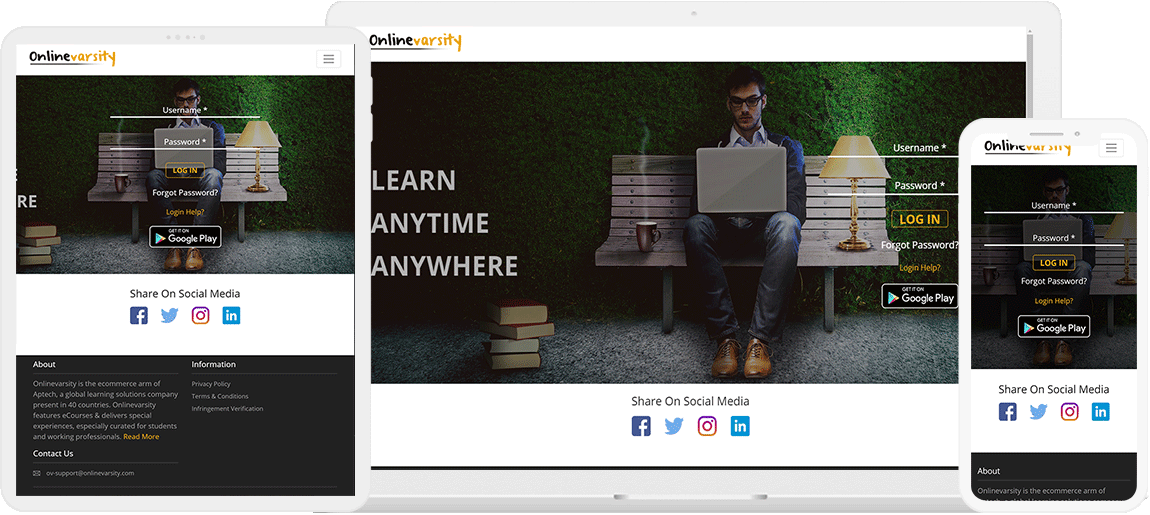Screen dimensions: 1150x515
Task: Focus Username field on tablet
Action: pyautogui.click(x=185, y=111)
